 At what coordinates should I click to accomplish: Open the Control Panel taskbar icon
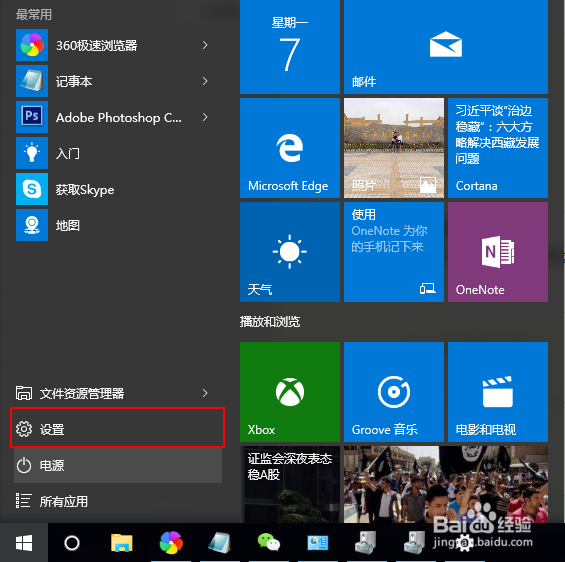pyautogui.click(x=317, y=543)
